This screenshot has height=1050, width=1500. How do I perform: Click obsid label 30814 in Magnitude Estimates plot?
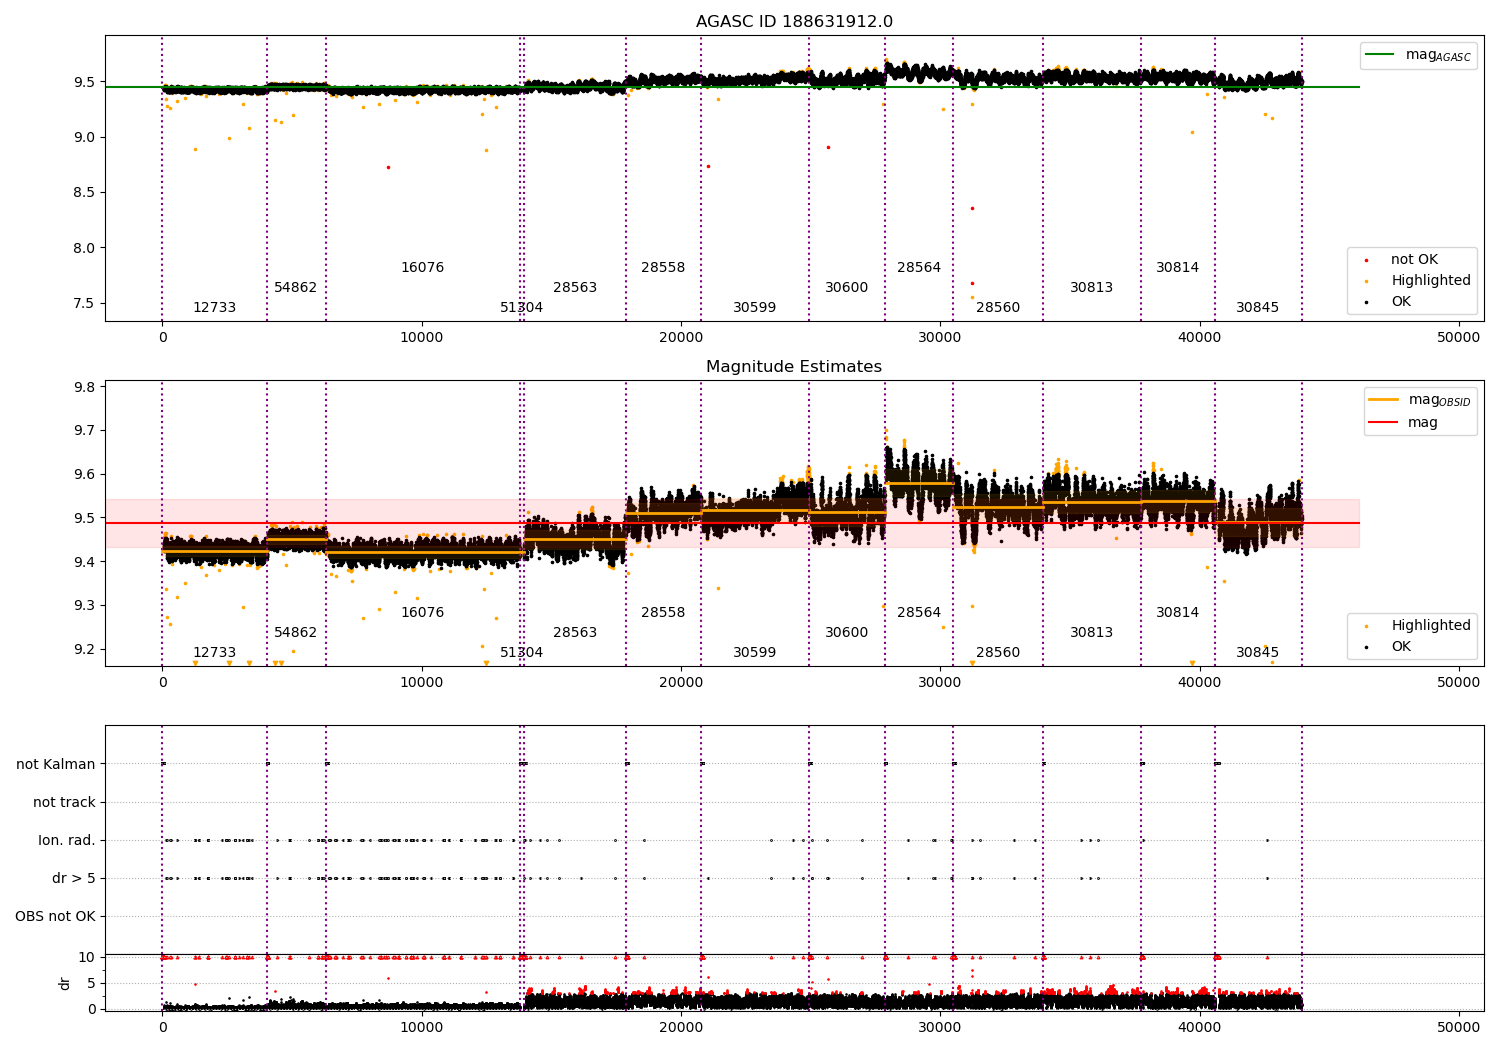coord(1177,613)
